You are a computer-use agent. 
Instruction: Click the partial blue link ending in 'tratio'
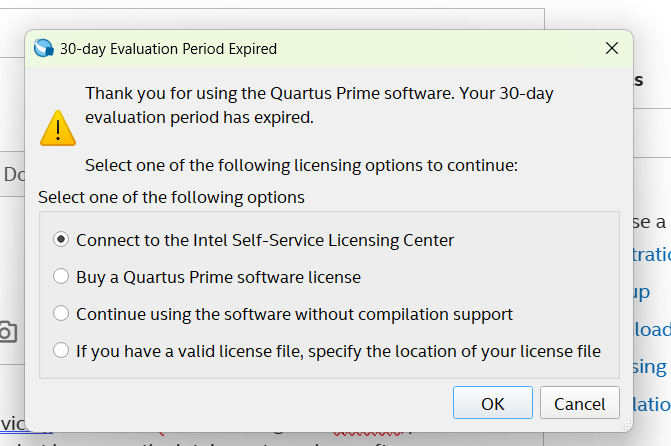point(652,255)
